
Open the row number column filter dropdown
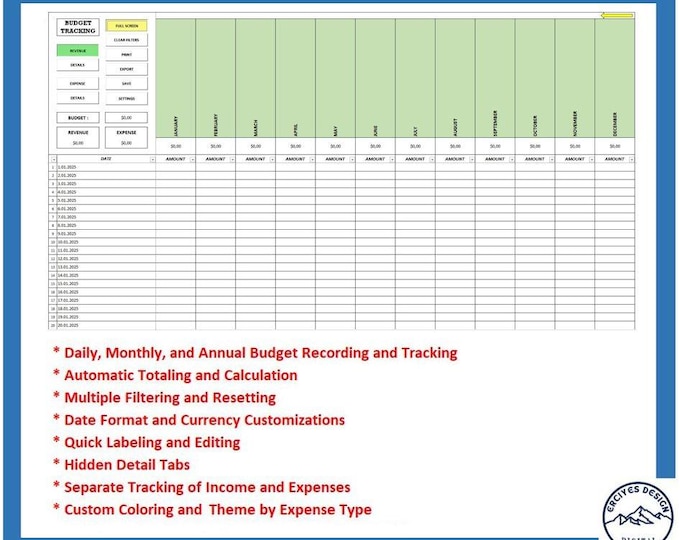[53, 160]
